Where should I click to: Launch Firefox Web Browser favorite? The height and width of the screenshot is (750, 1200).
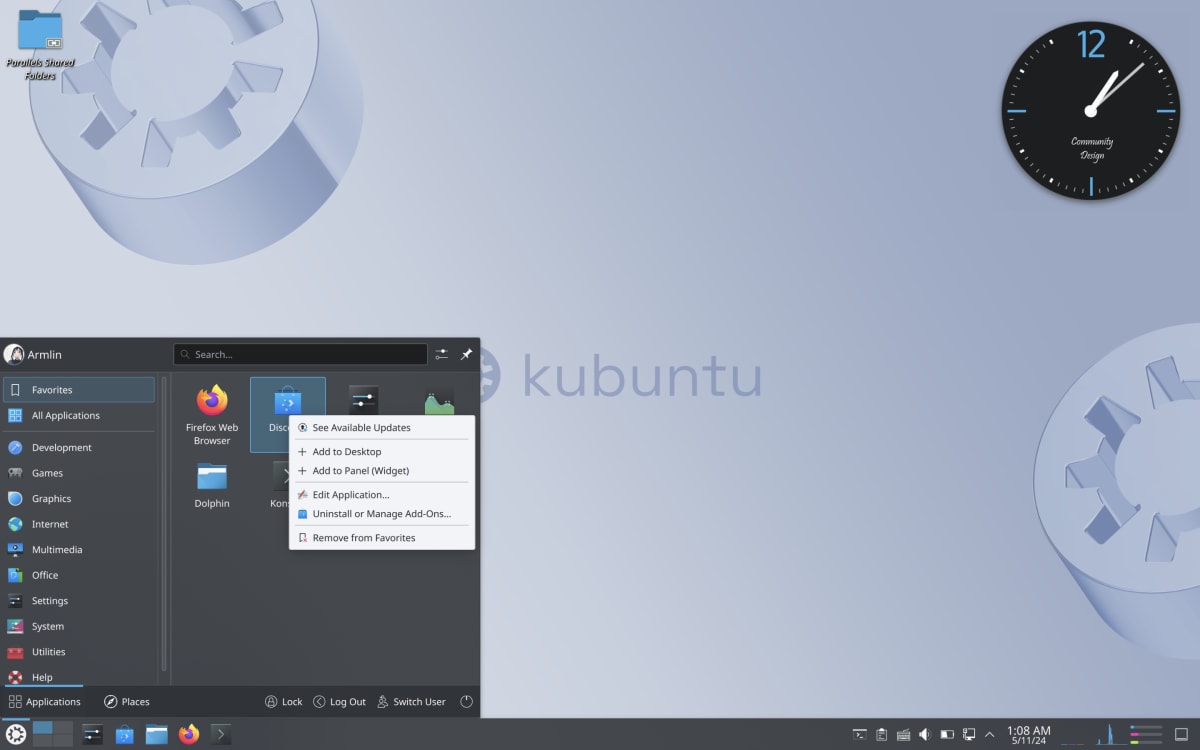pyautogui.click(x=212, y=414)
